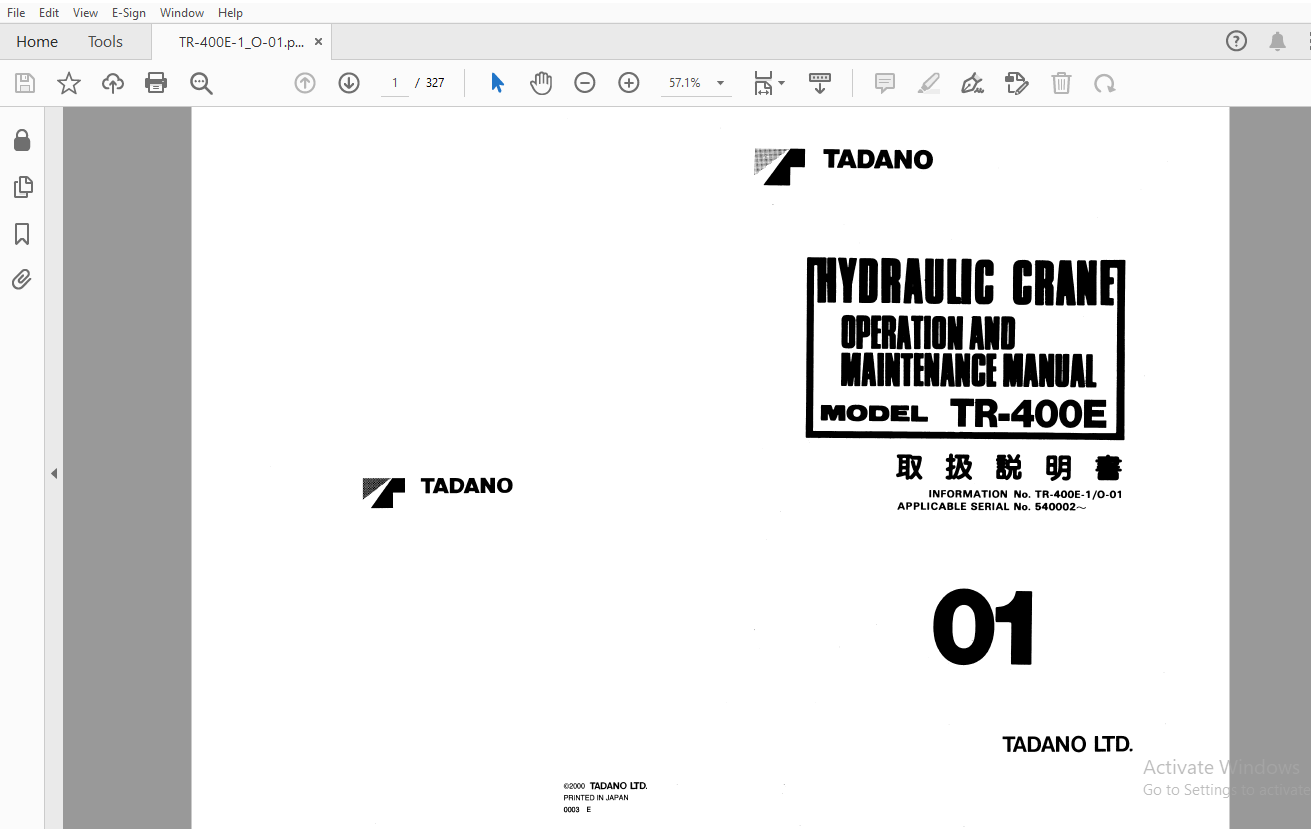Image resolution: width=1311 pixels, height=829 pixels.
Task: Click the star bookmark icon
Action: (69, 83)
